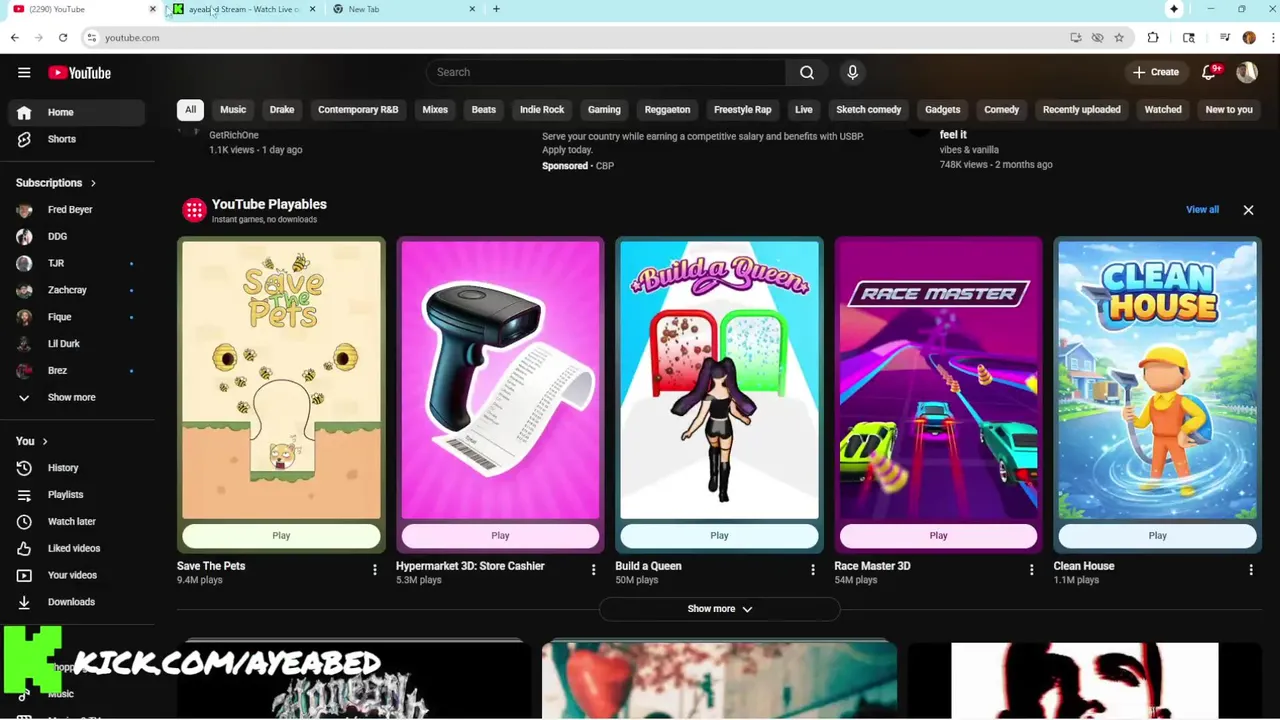Select the Drake filter chip
Viewport: 1280px width, 720px height.
click(282, 110)
